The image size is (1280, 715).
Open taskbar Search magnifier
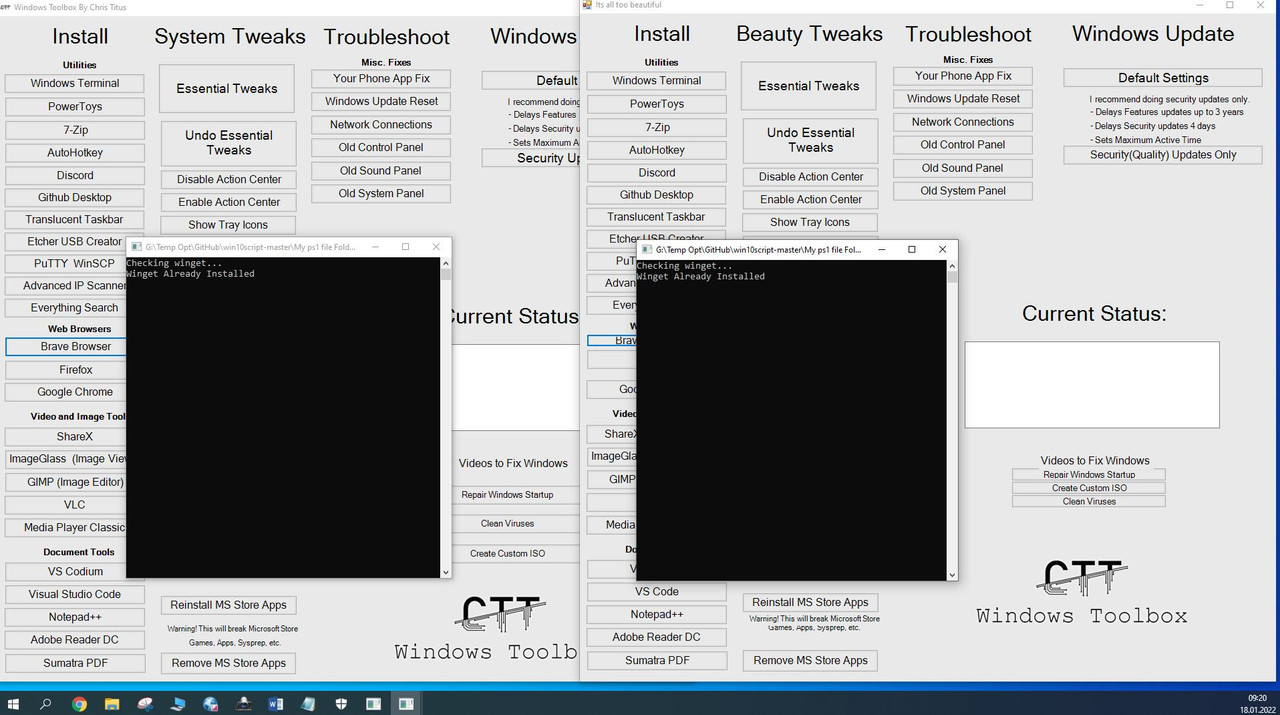click(x=46, y=704)
